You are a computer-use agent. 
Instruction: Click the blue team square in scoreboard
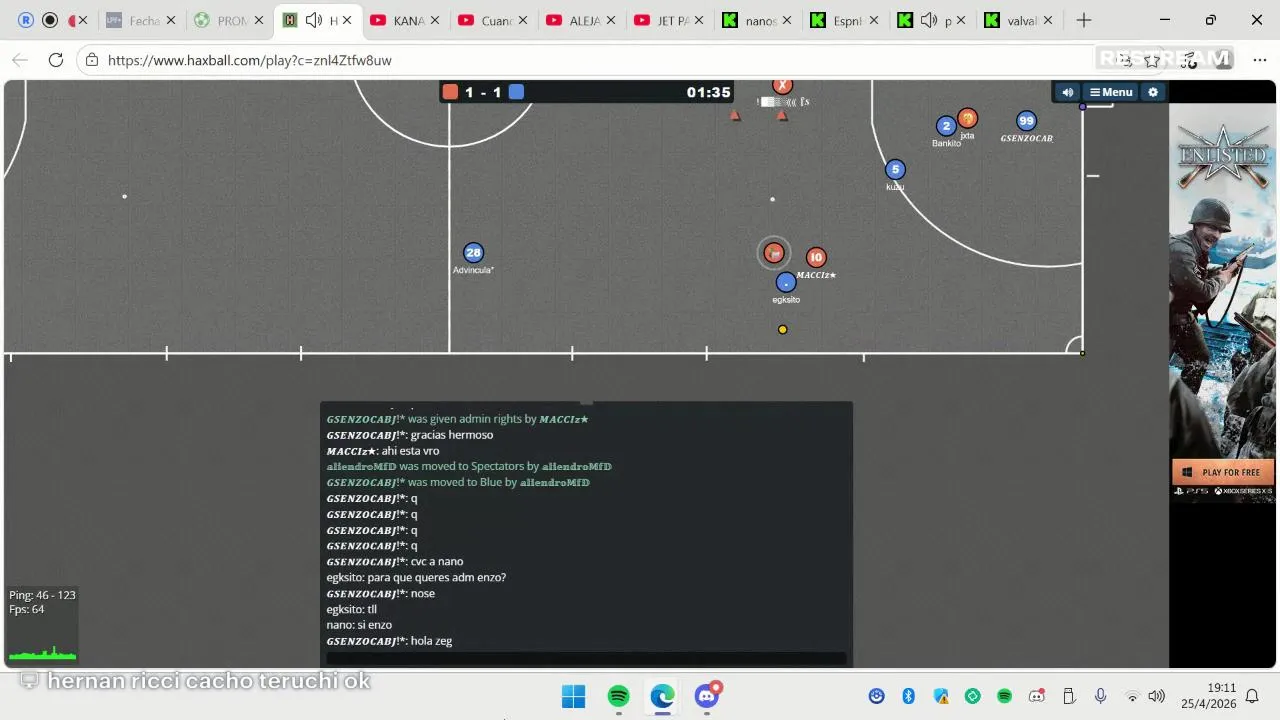click(516, 92)
